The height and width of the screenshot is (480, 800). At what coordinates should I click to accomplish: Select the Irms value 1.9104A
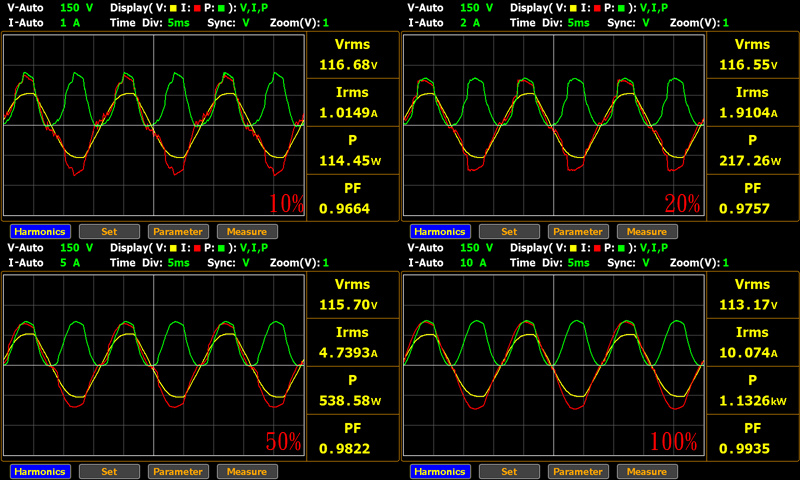pyautogui.click(x=748, y=113)
